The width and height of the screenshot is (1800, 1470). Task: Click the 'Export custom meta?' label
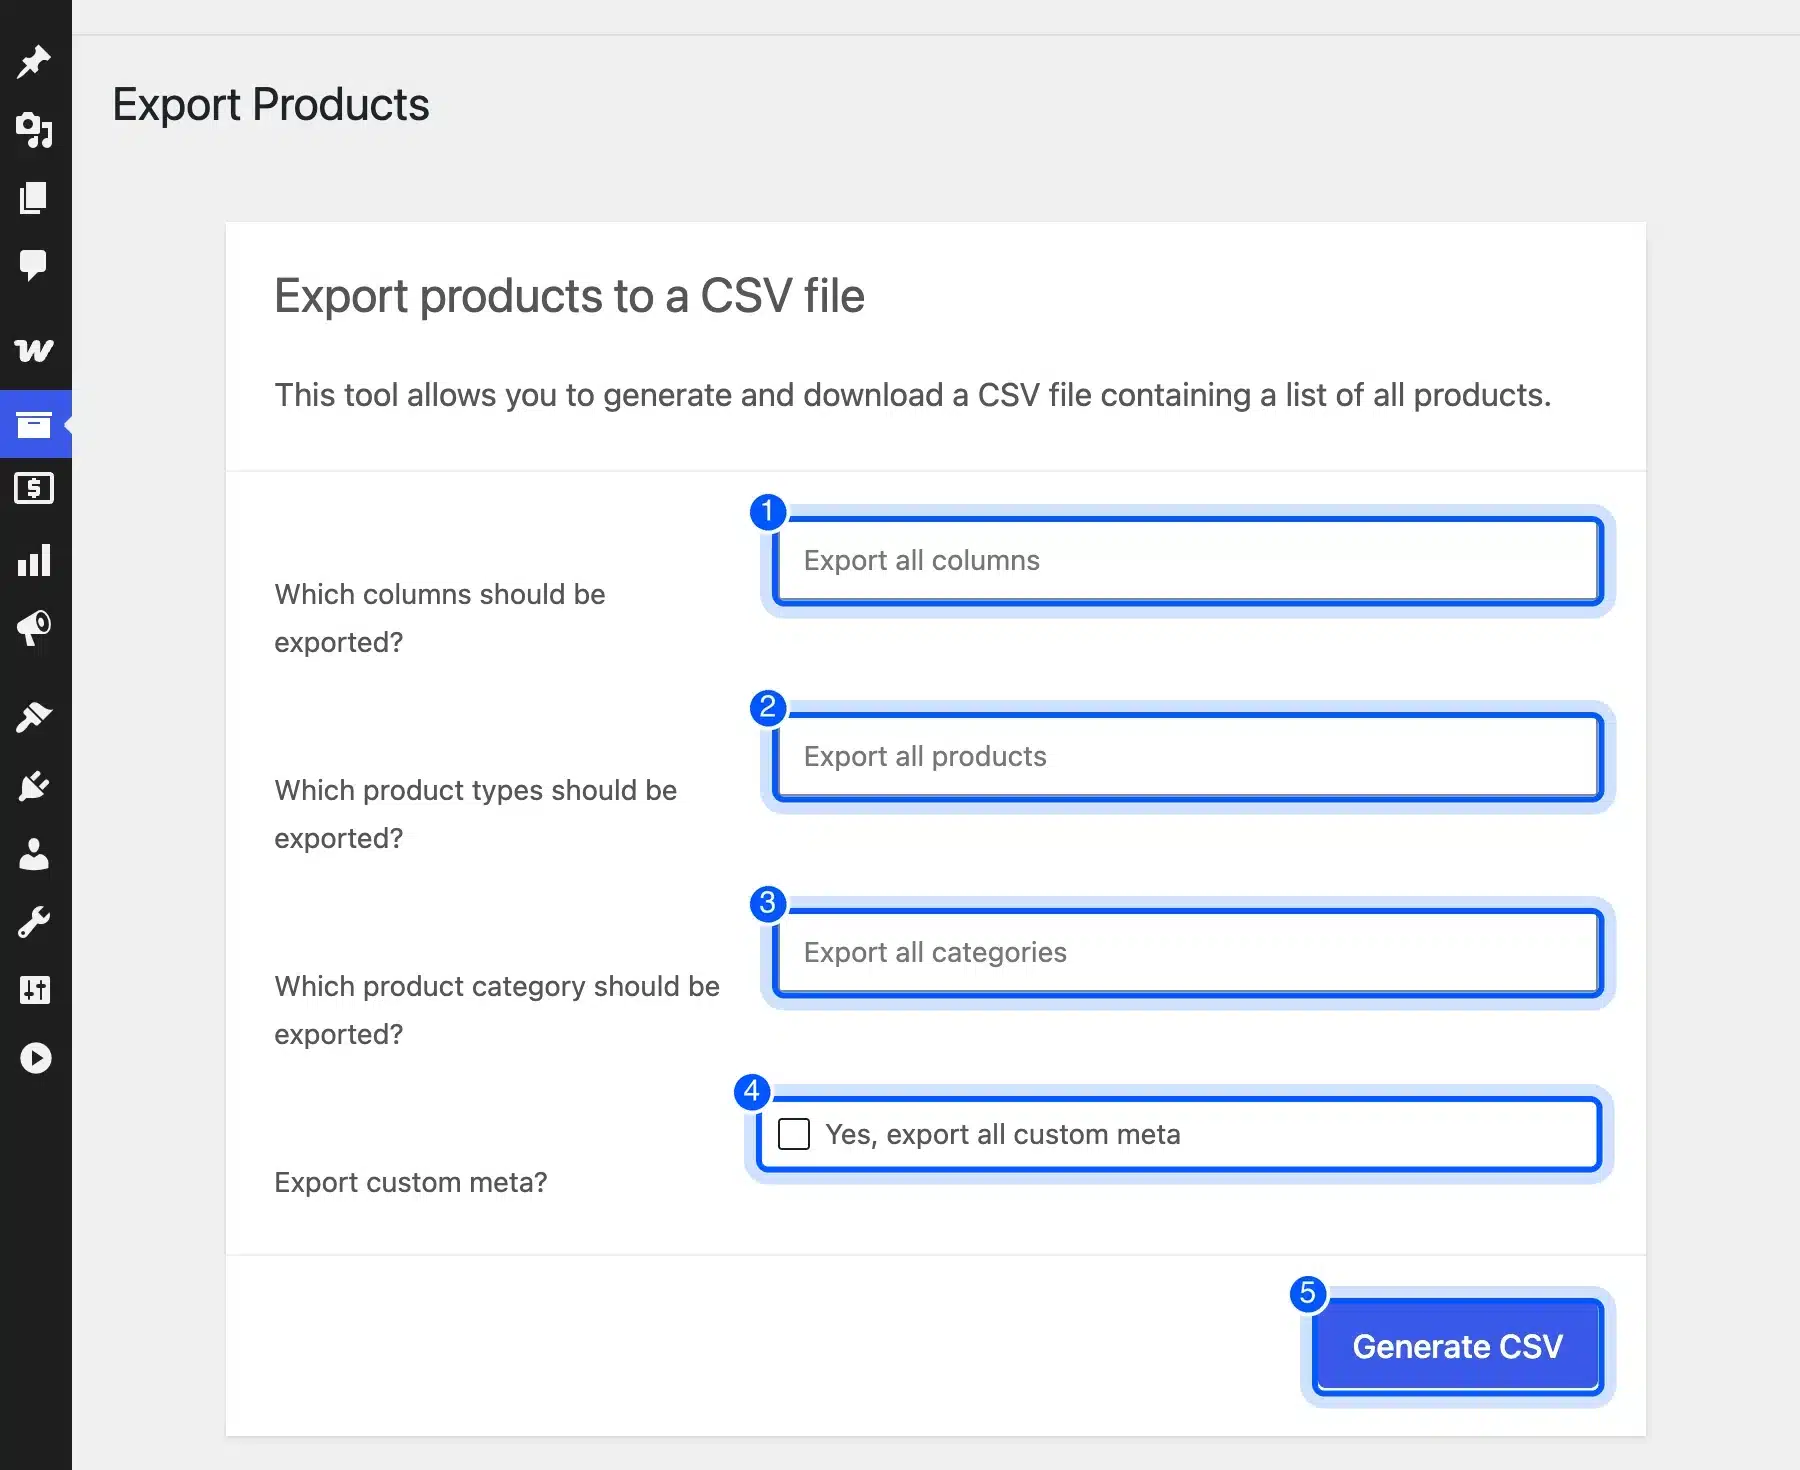coord(411,1182)
